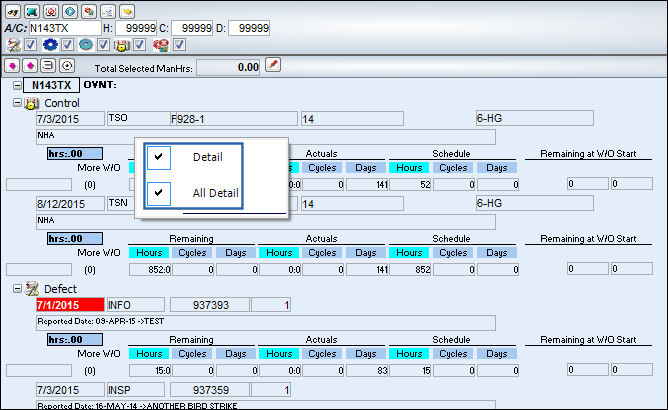The height and width of the screenshot is (410, 668).
Task: Click the red pencil edit icon
Action: (x=273, y=65)
